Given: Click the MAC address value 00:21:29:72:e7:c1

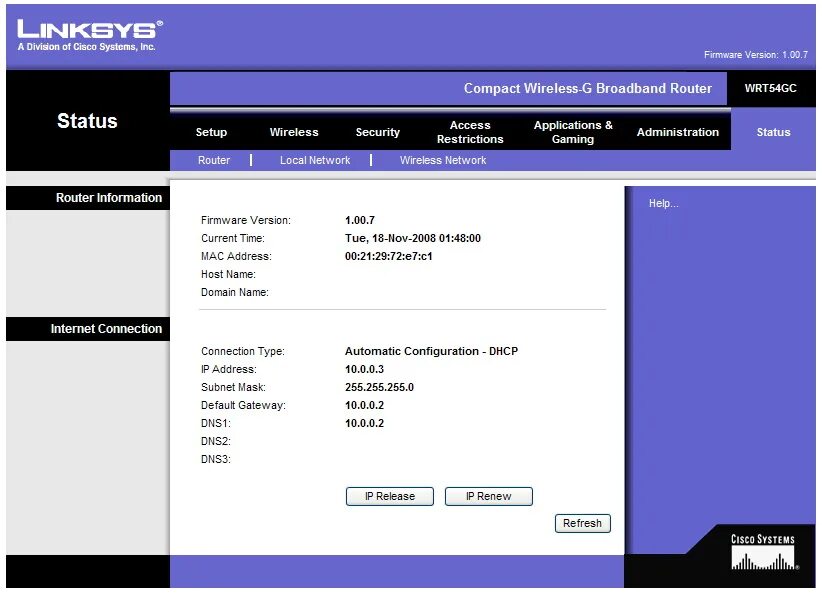Looking at the screenshot, I should pos(388,256).
